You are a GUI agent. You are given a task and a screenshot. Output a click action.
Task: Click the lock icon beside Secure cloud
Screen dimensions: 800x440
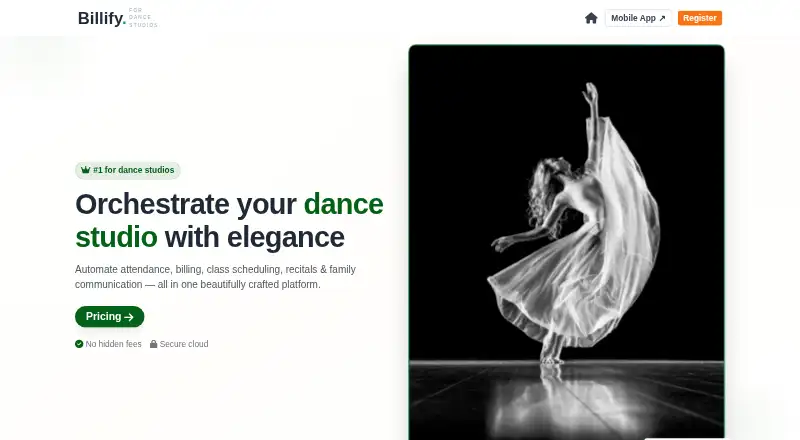pos(153,344)
